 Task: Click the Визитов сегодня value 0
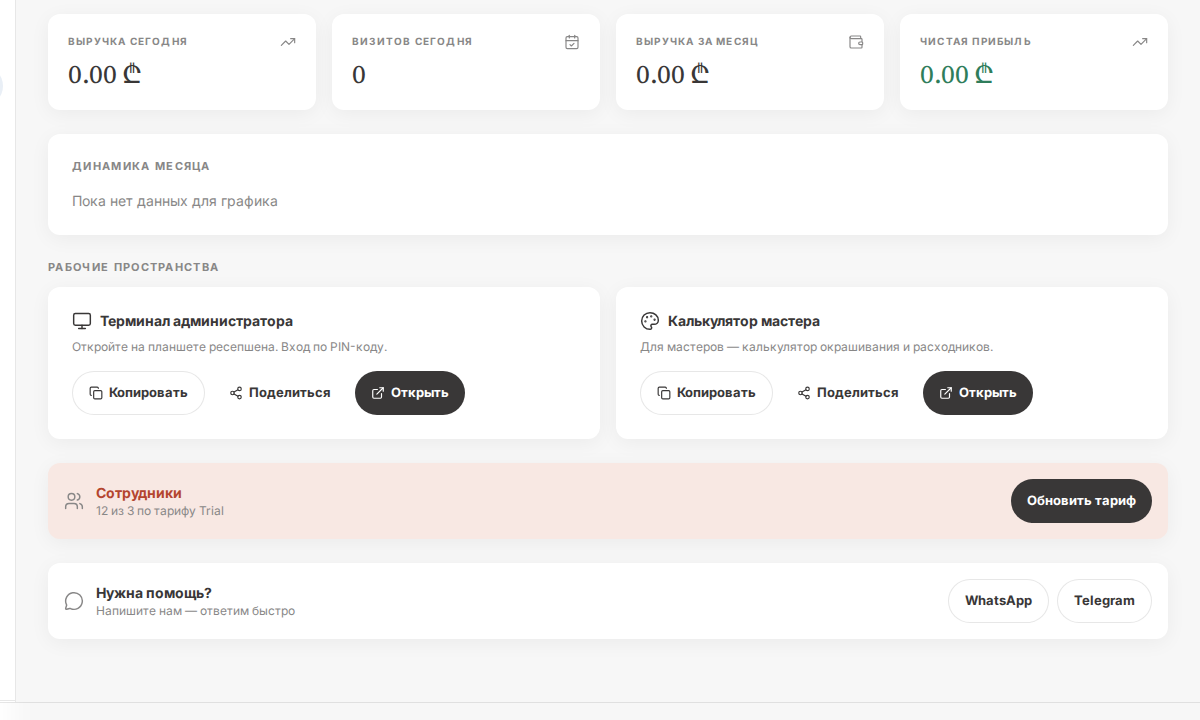click(359, 75)
